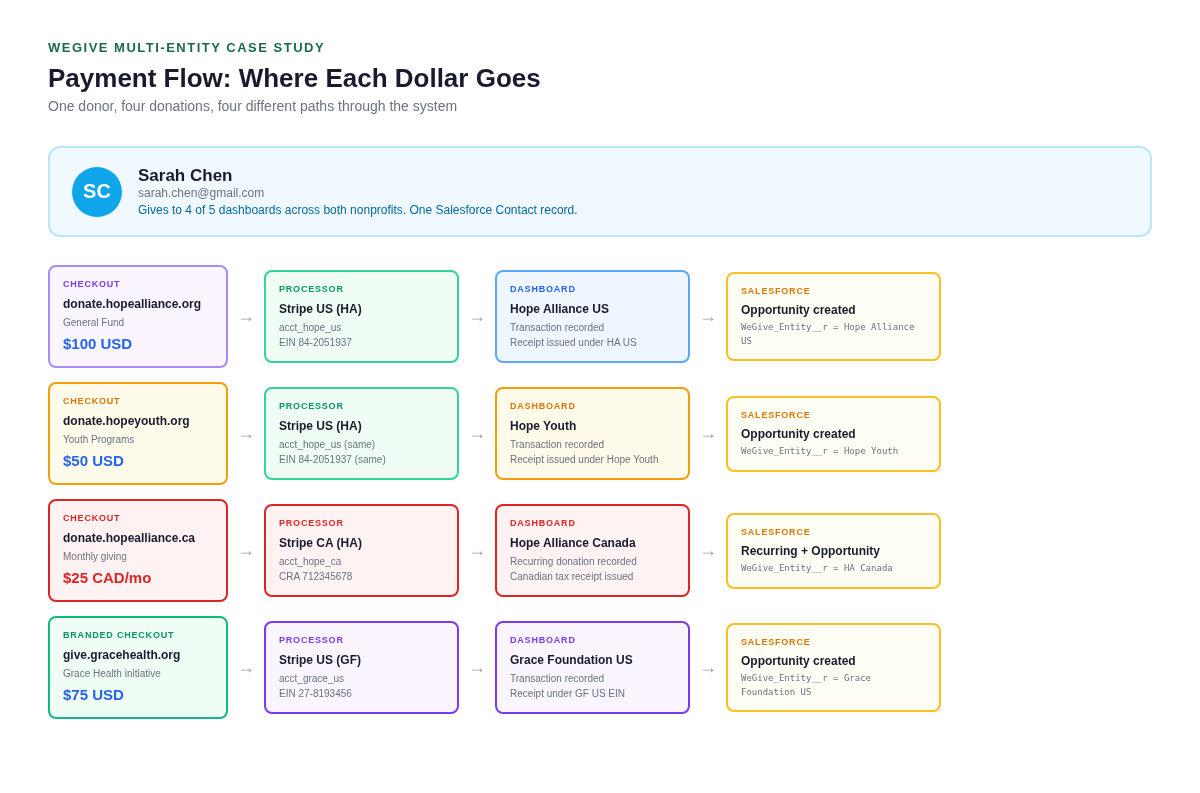Click the EIN 84-2051937 text without '(same)'
The image size is (1200, 793).
[315, 343]
